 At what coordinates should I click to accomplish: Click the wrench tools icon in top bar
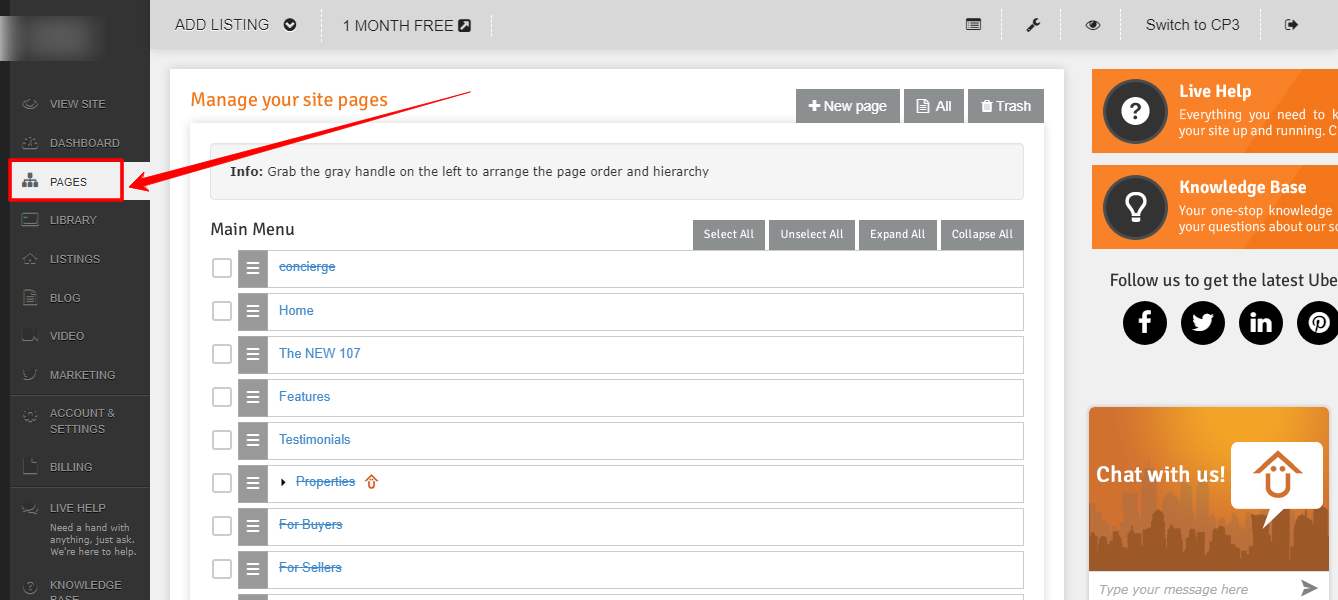coord(1033,25)
